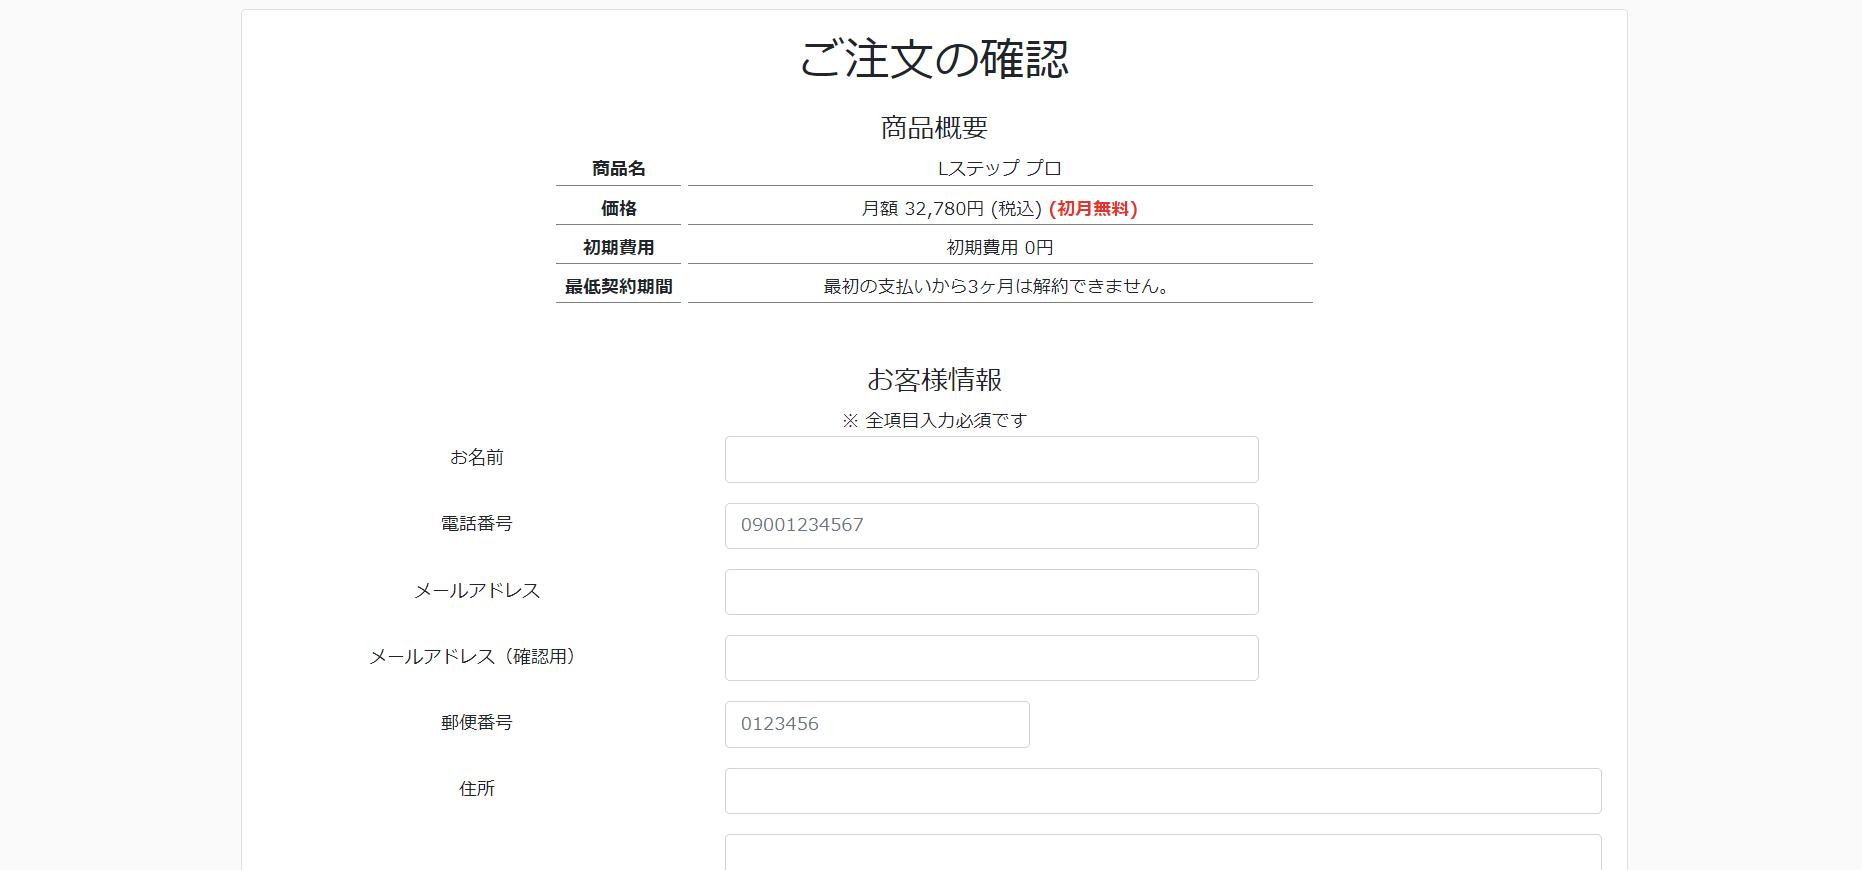Click the 郵便番号 field showing 0123456
This screenshot has height=870, width=1862.
click(x=877, y=724)
